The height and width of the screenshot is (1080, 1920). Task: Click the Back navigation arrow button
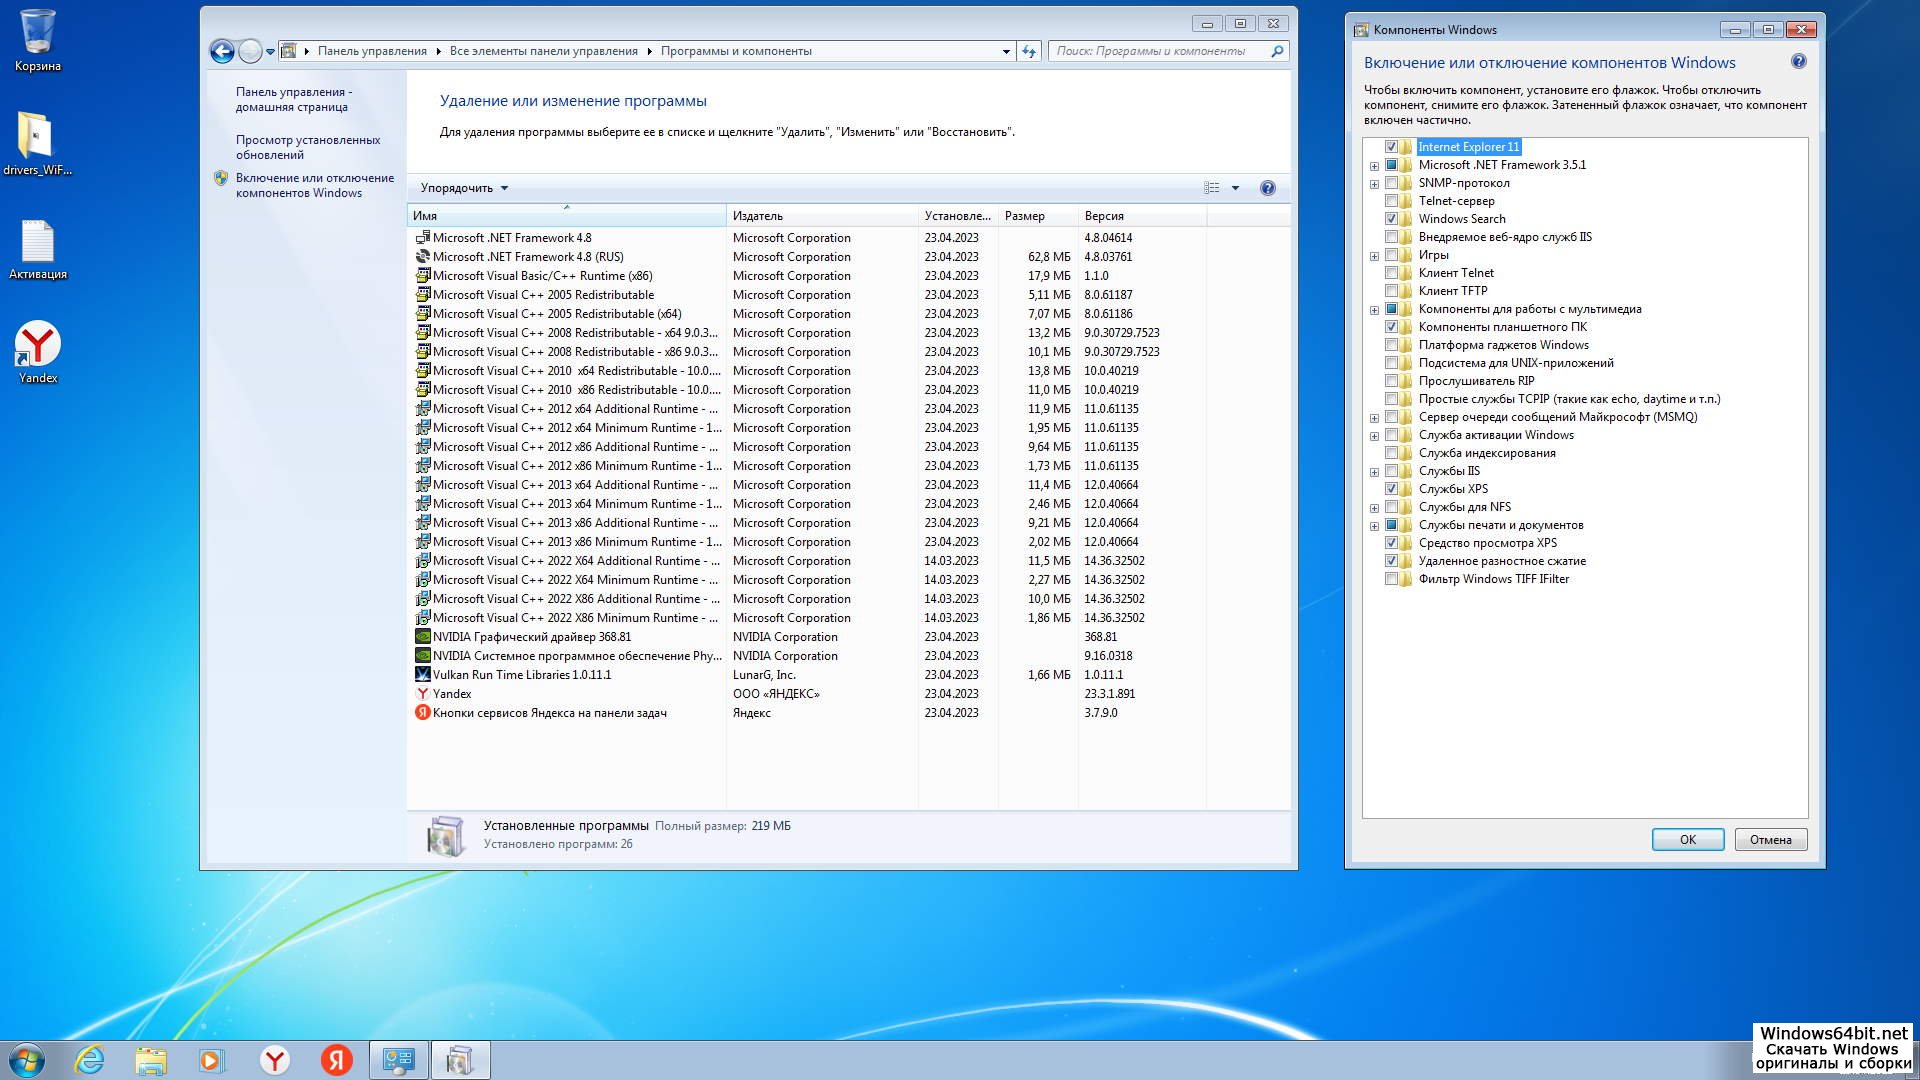click(222, 51)
